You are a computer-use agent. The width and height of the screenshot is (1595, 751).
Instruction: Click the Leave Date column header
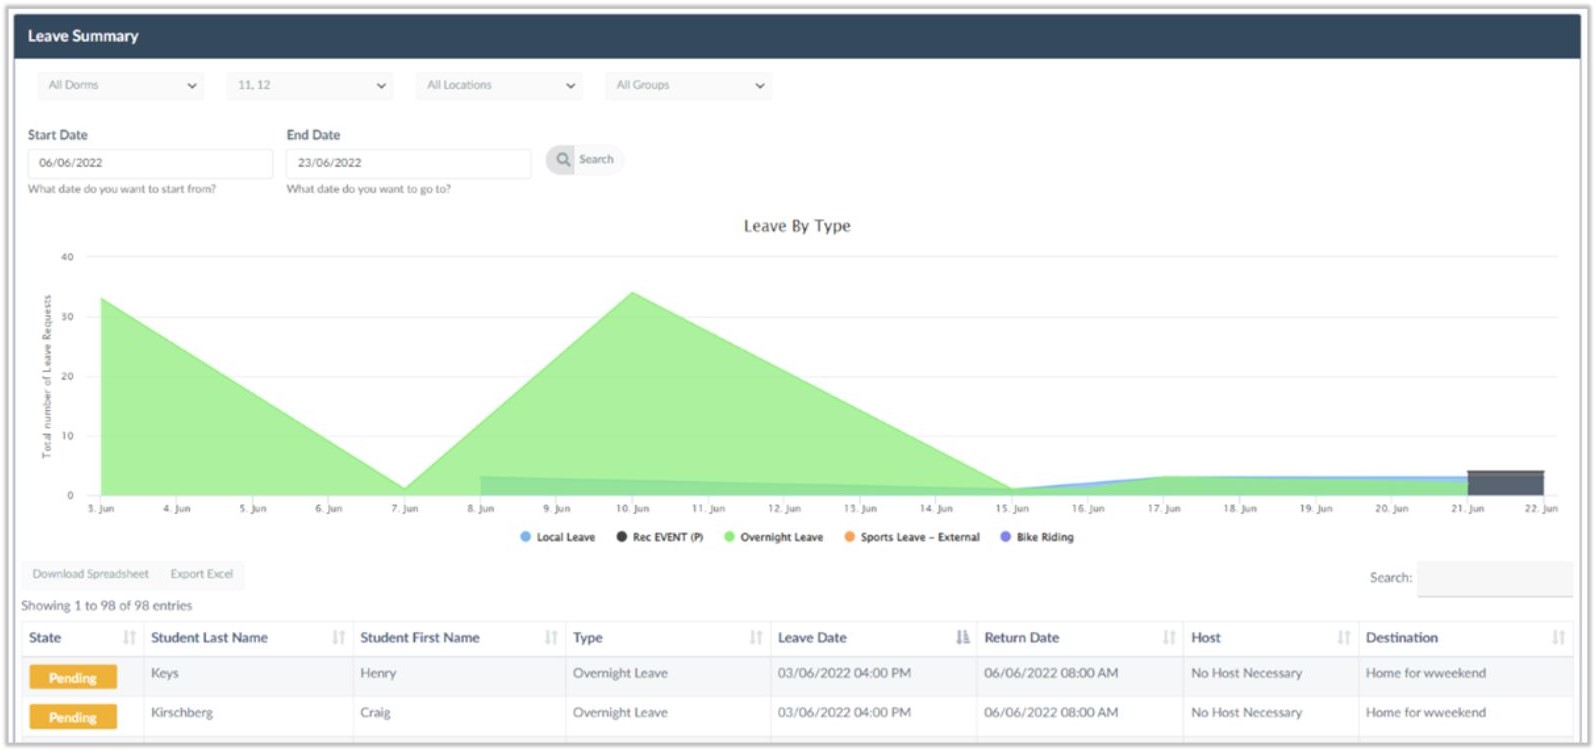pyautogui.click(x=873, y=638)
